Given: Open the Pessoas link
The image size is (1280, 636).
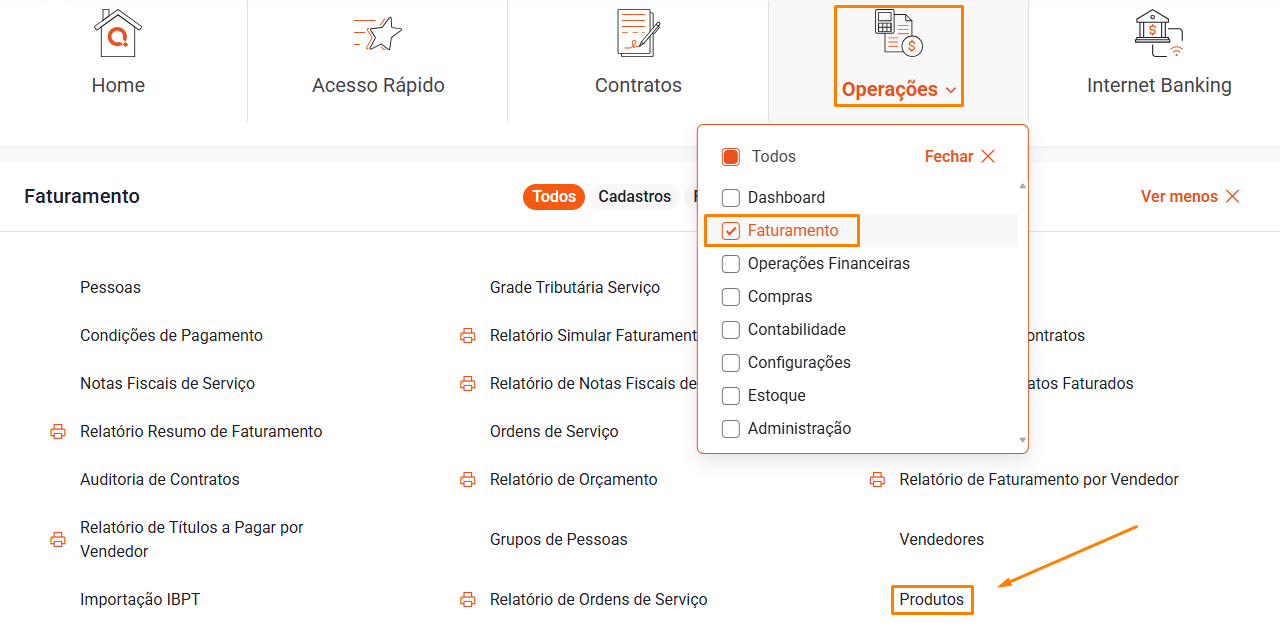Looking at the screenshot, I should (x=110, y=288).
